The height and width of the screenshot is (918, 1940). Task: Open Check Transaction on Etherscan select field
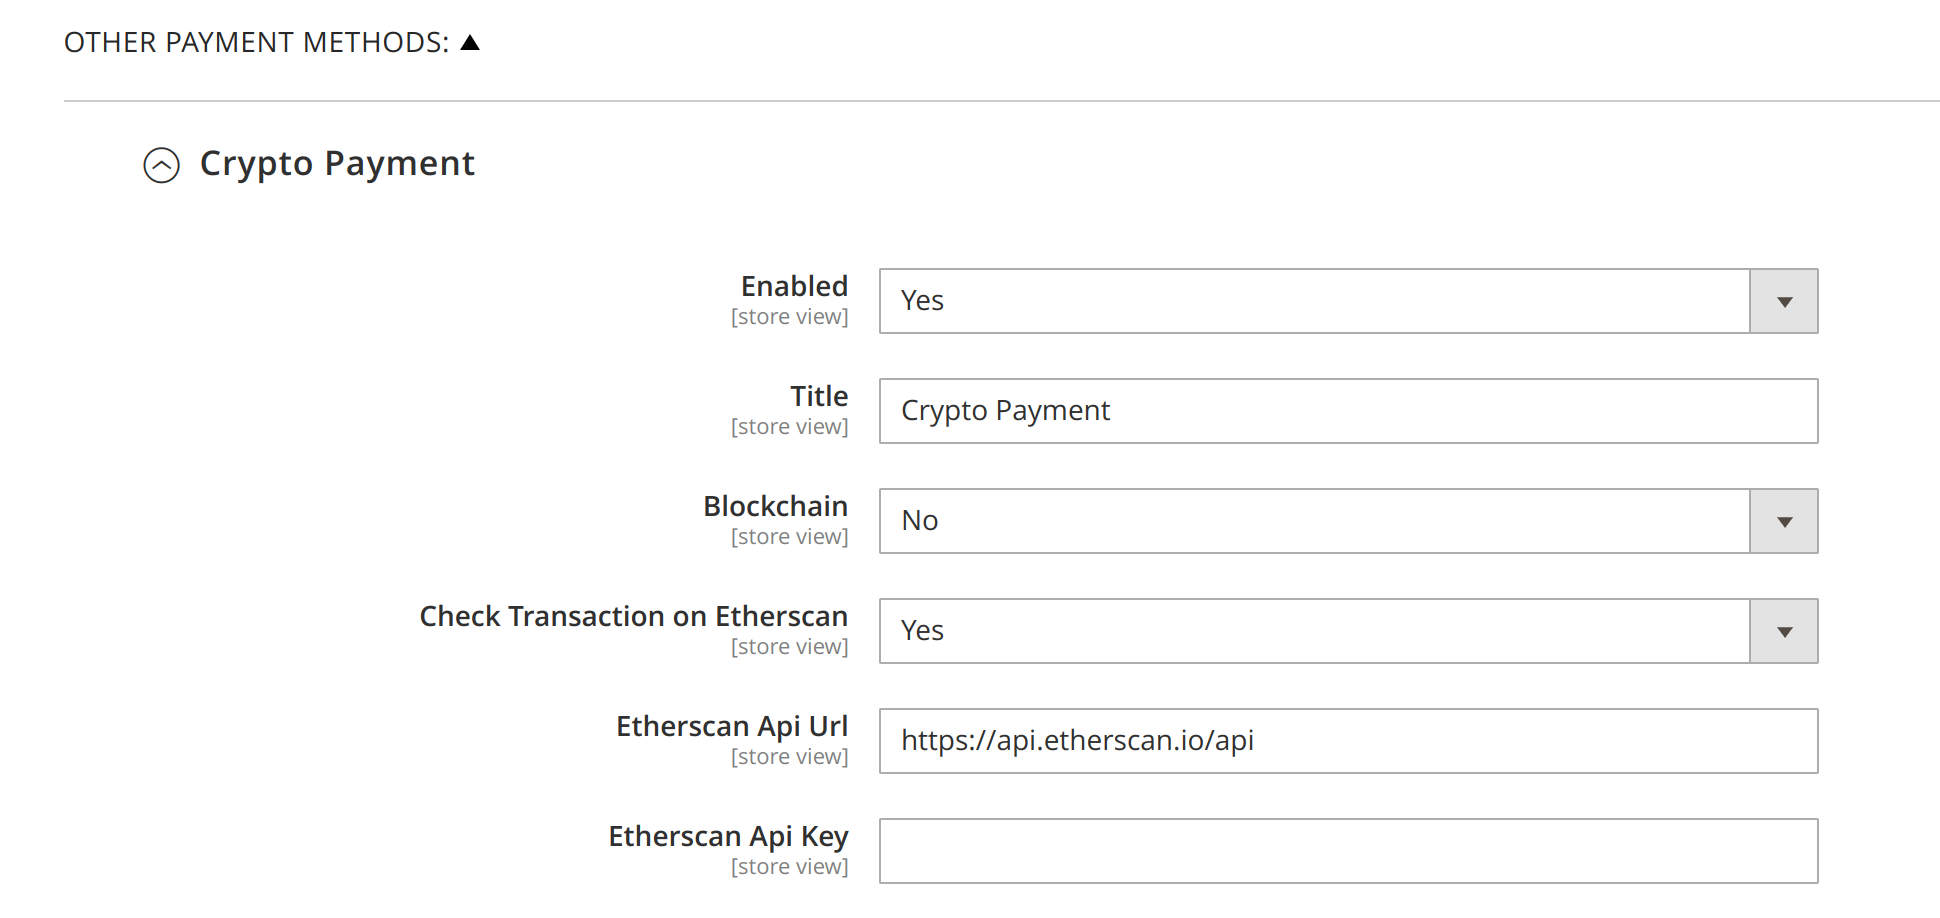pos(1314,631)
